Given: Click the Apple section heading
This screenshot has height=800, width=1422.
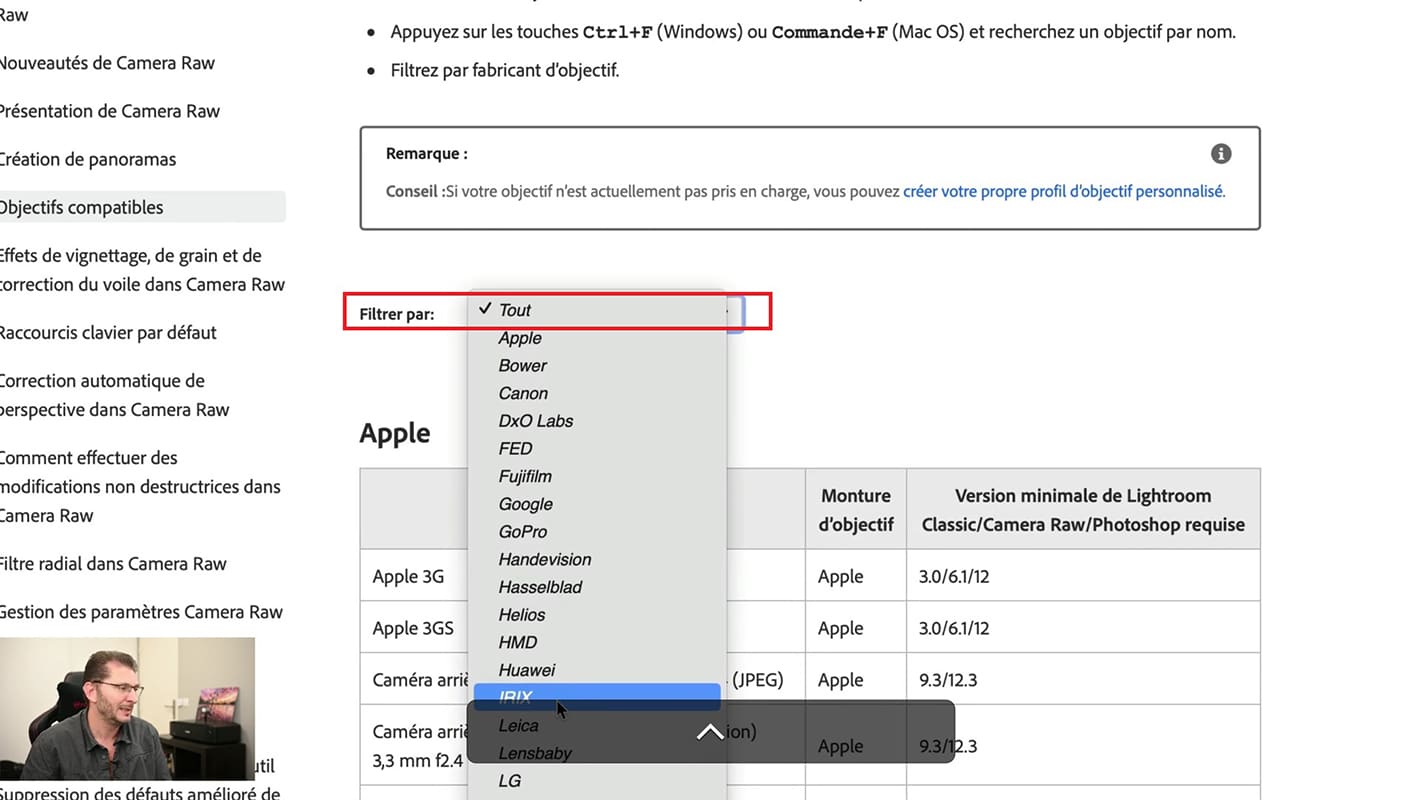Looking at the screenshot, I should [x=395, y=433].
